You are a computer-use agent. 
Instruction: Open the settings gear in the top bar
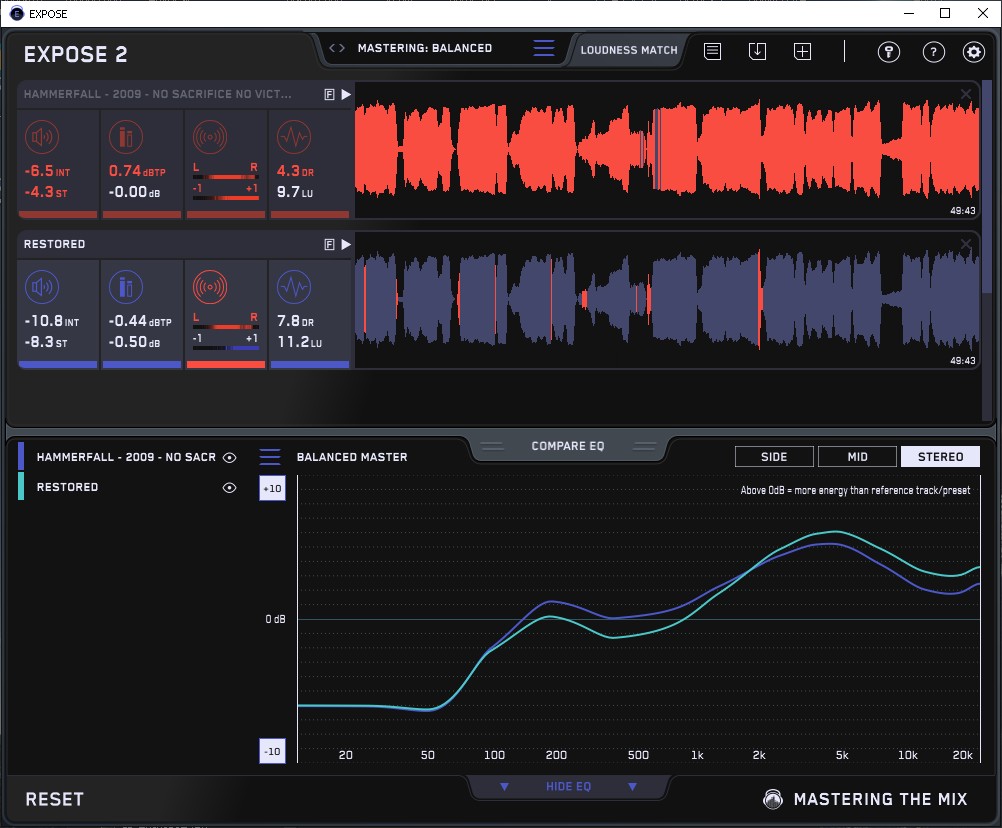coord(973,52)
